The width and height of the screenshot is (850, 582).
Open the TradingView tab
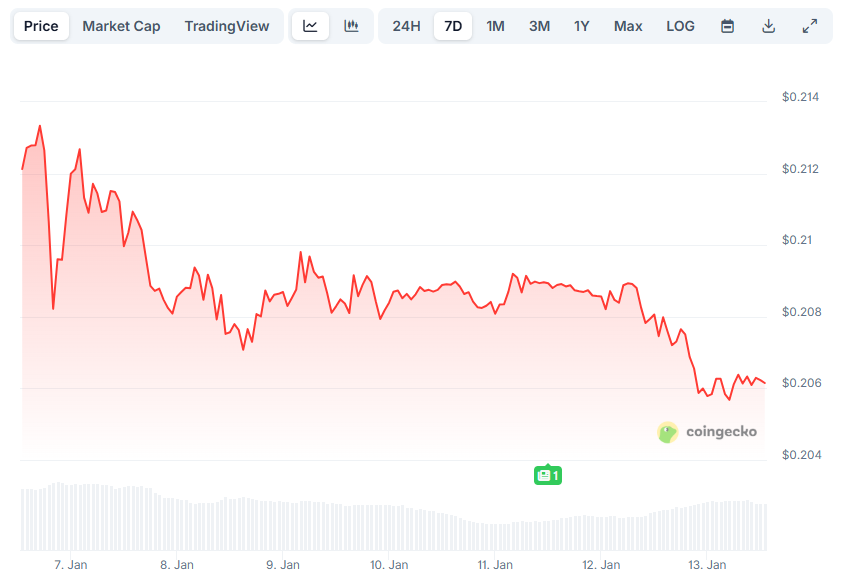227,26
